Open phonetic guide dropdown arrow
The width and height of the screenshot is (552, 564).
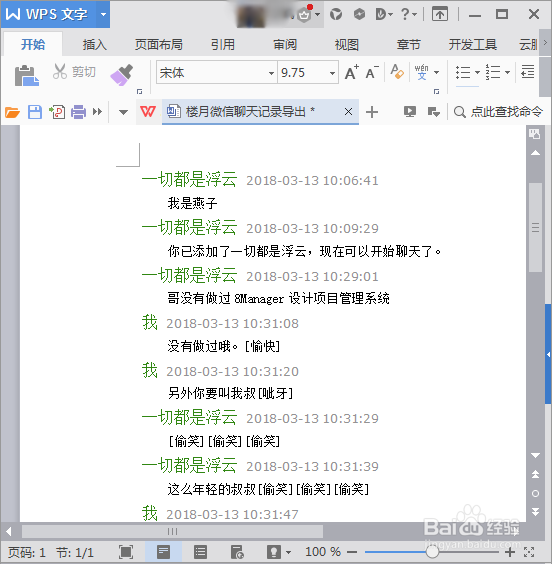coord(437,72)
